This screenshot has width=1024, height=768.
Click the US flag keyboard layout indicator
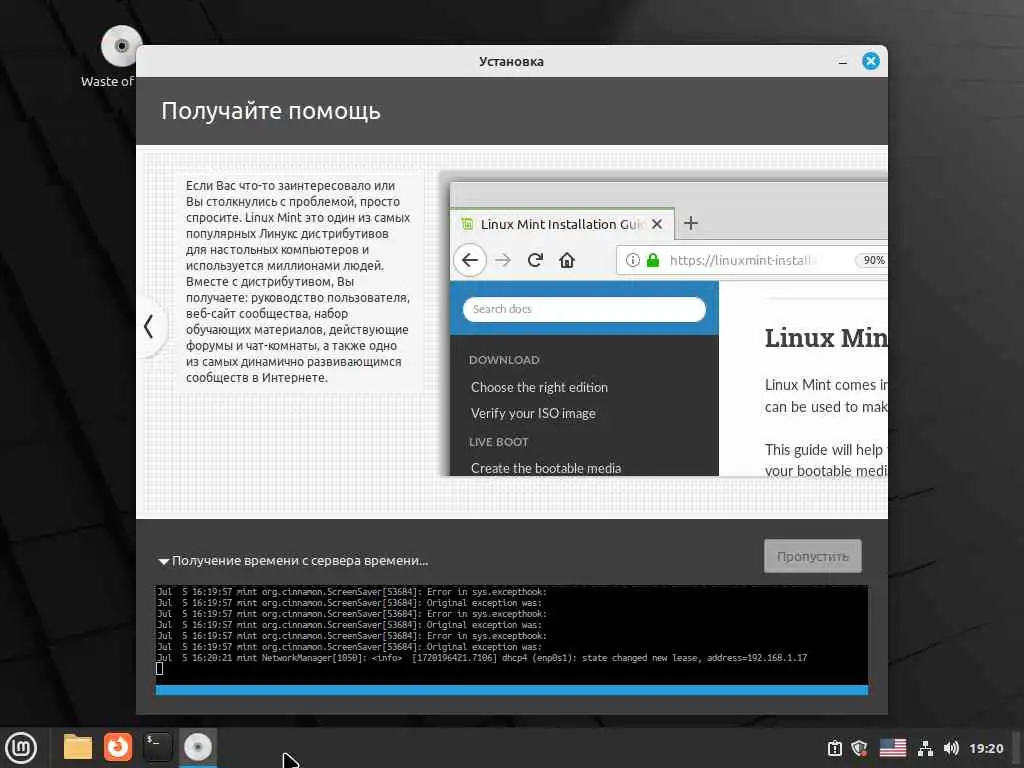[893, 748]
